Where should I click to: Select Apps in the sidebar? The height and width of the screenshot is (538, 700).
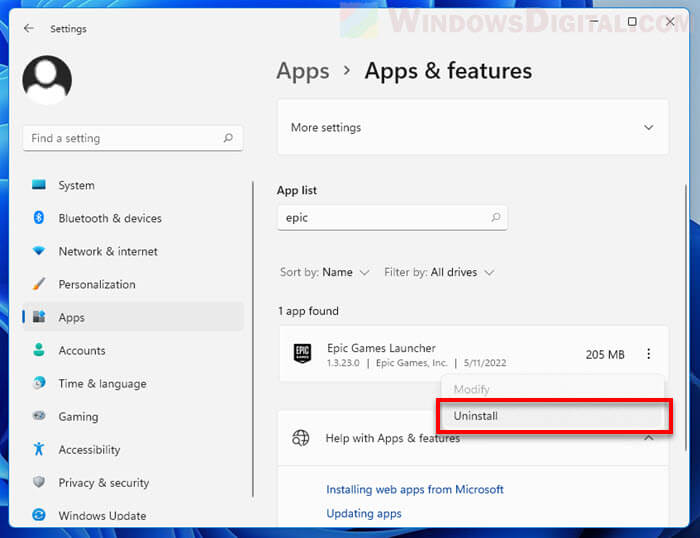click(x=133, y=317)
